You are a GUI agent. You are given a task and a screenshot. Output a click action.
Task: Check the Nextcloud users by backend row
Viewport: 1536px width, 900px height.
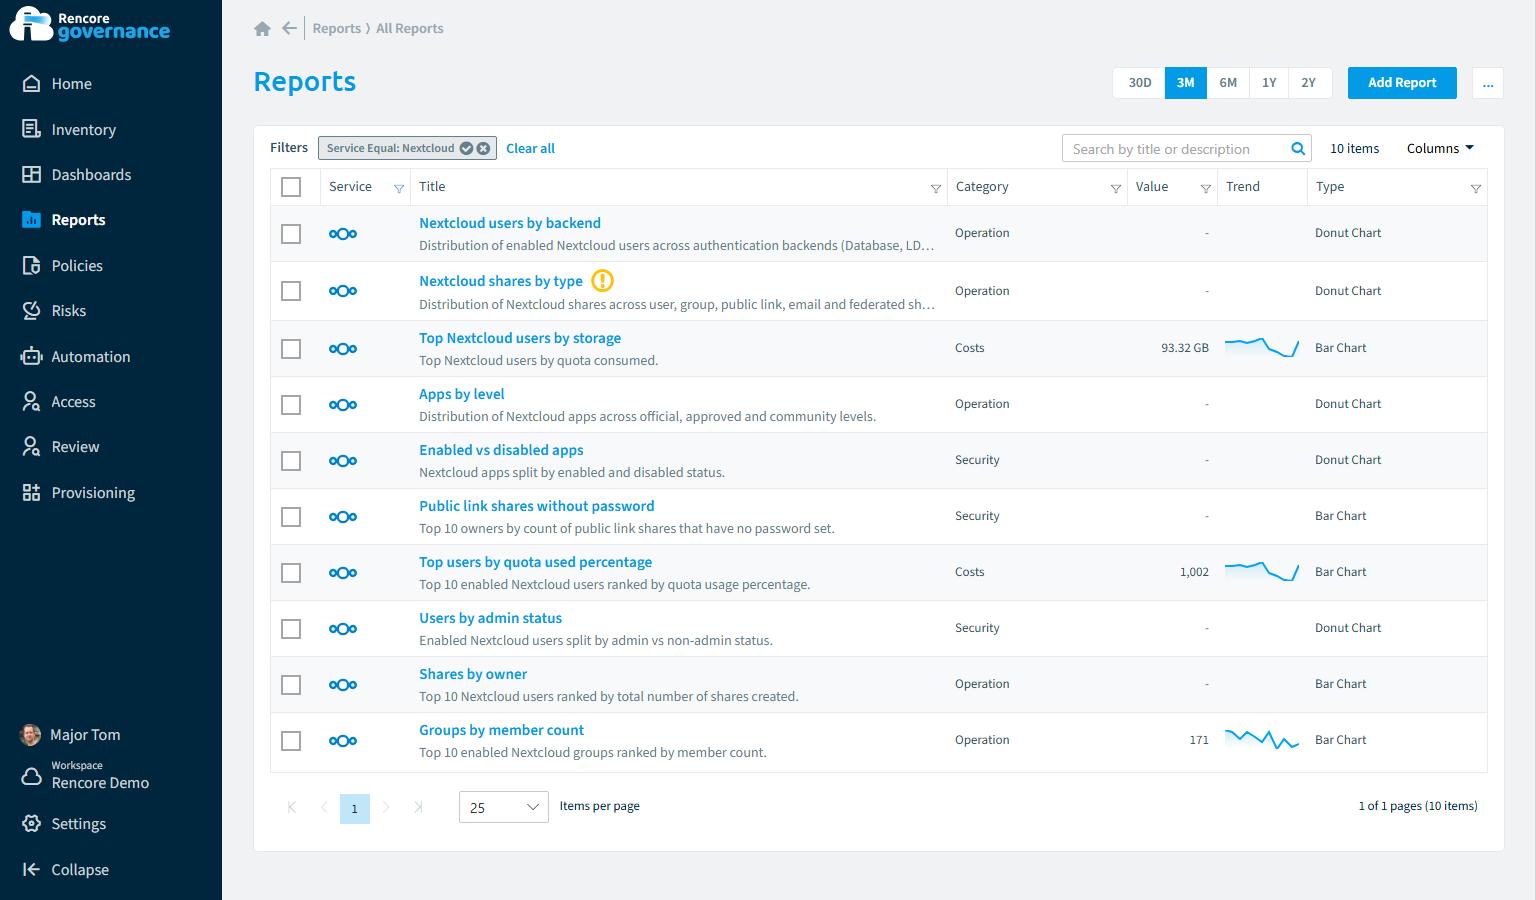tap(291, 234)
